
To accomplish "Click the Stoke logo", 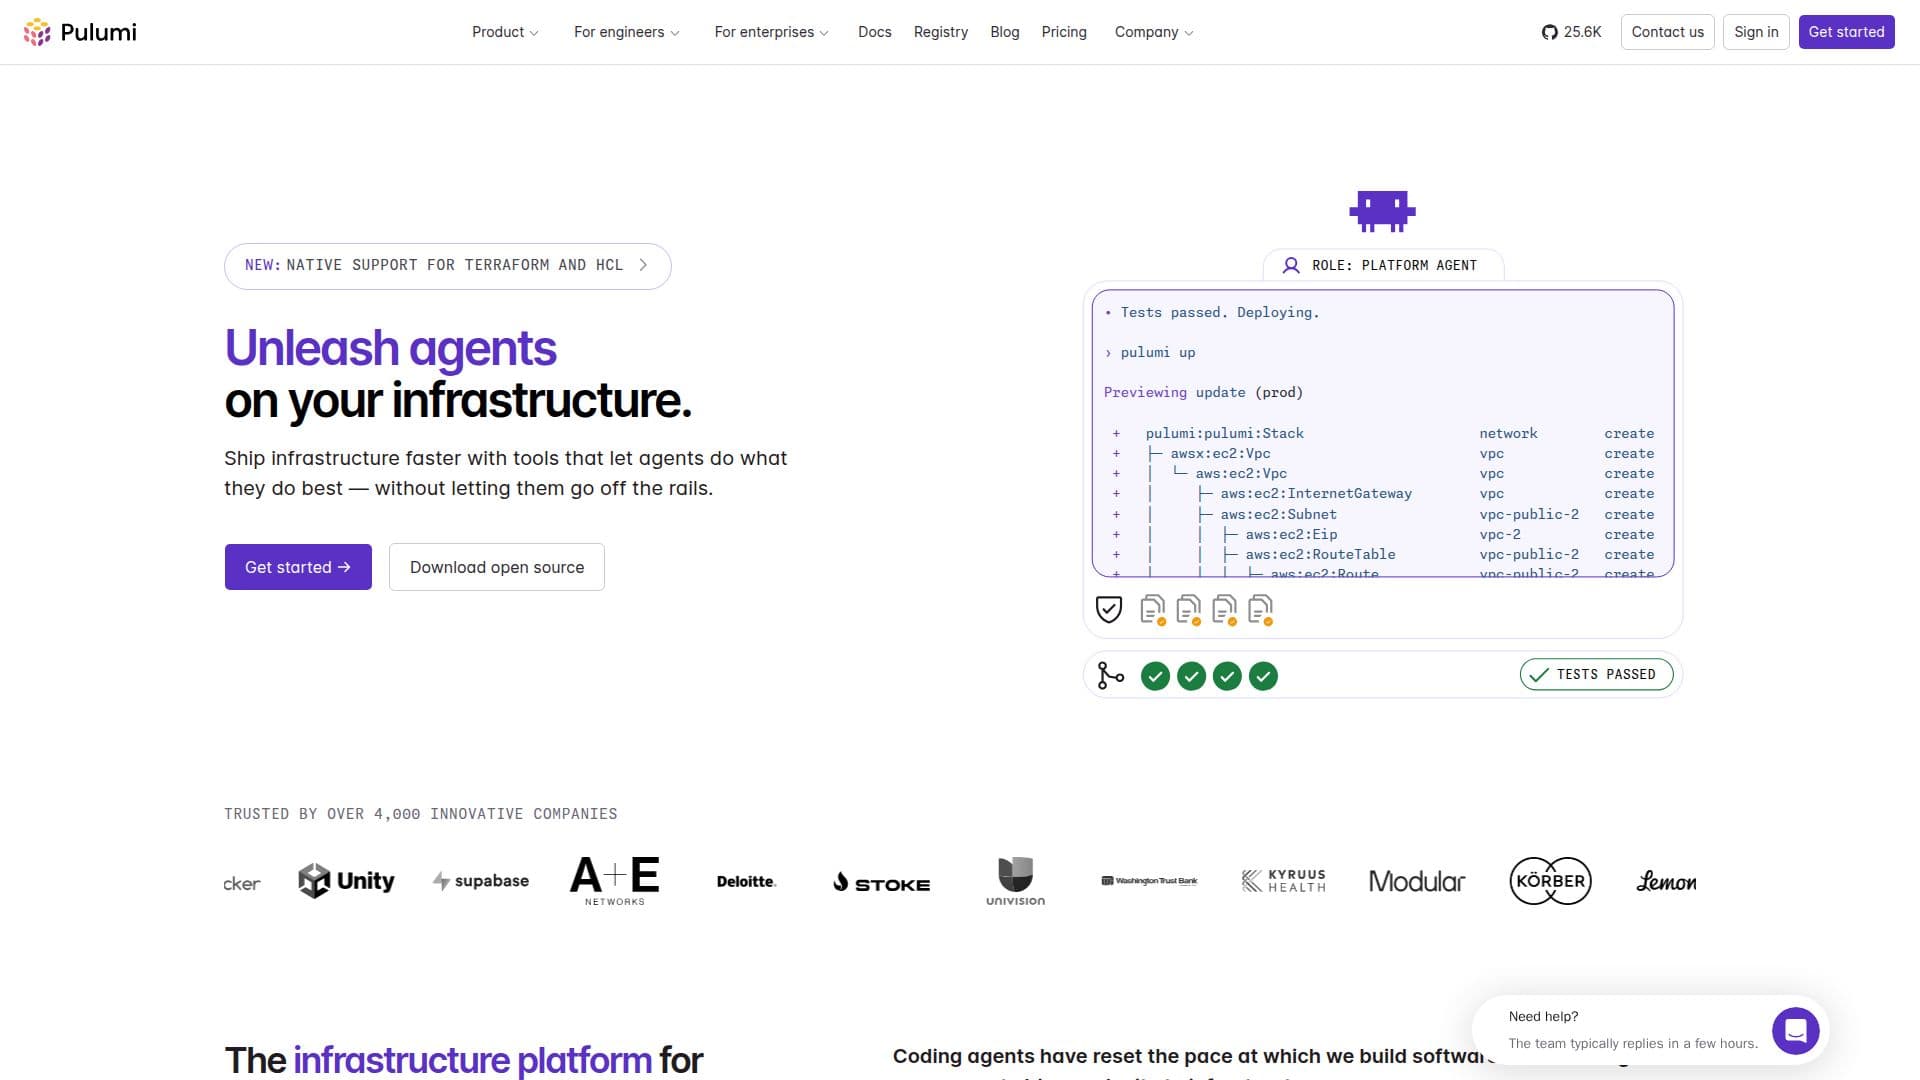I will tap(881, 882).
